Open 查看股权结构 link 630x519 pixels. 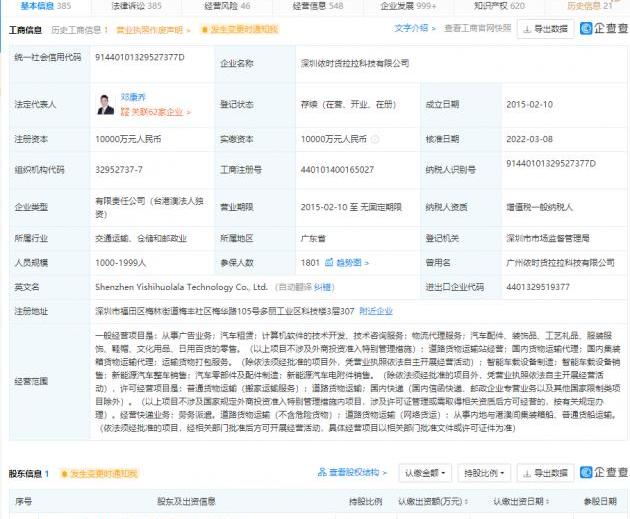[358, 472]
